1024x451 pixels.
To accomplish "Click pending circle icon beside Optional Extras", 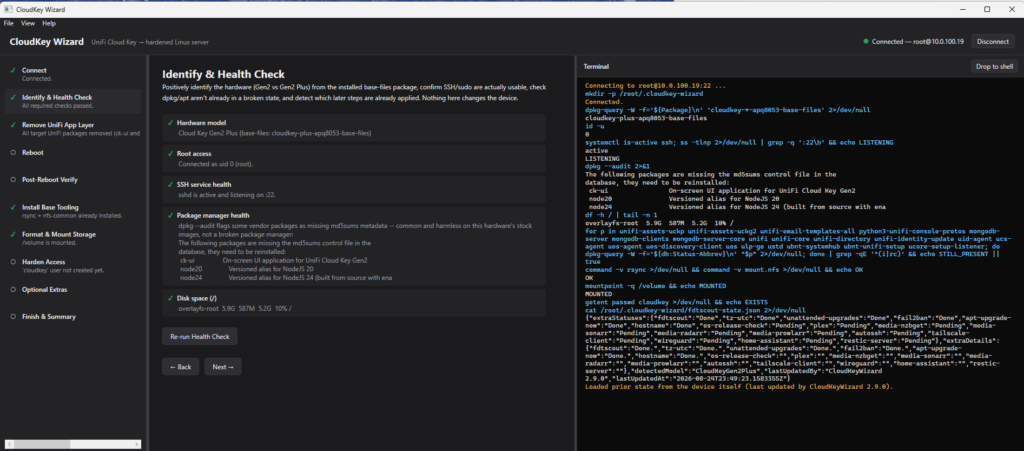I will coord(12,289).
